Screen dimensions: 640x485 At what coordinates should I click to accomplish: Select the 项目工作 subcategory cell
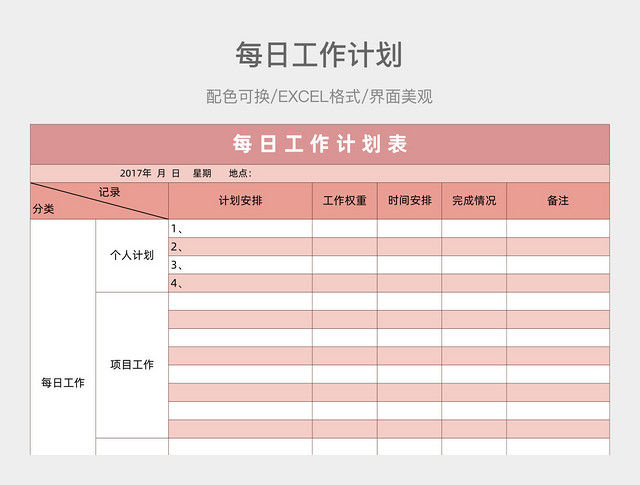click(x=132, y=365)
